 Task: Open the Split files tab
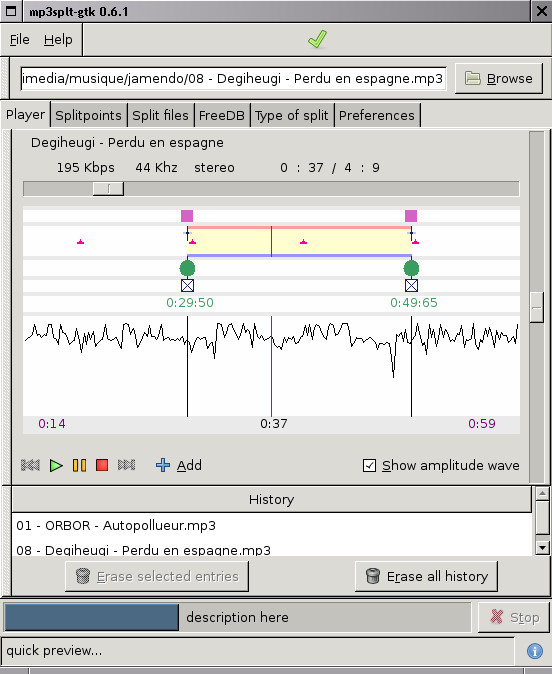(160, 115)
